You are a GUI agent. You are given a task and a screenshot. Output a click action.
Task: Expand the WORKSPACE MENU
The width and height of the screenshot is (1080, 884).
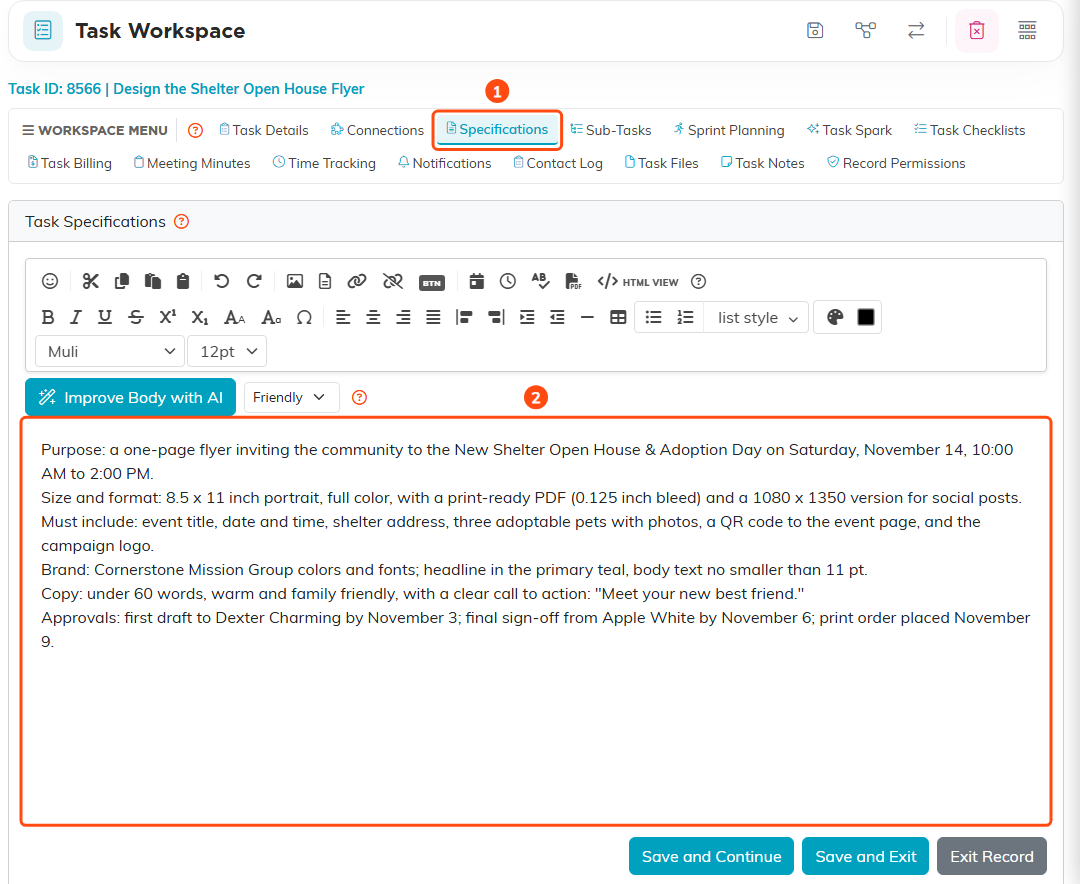(95, 130)
